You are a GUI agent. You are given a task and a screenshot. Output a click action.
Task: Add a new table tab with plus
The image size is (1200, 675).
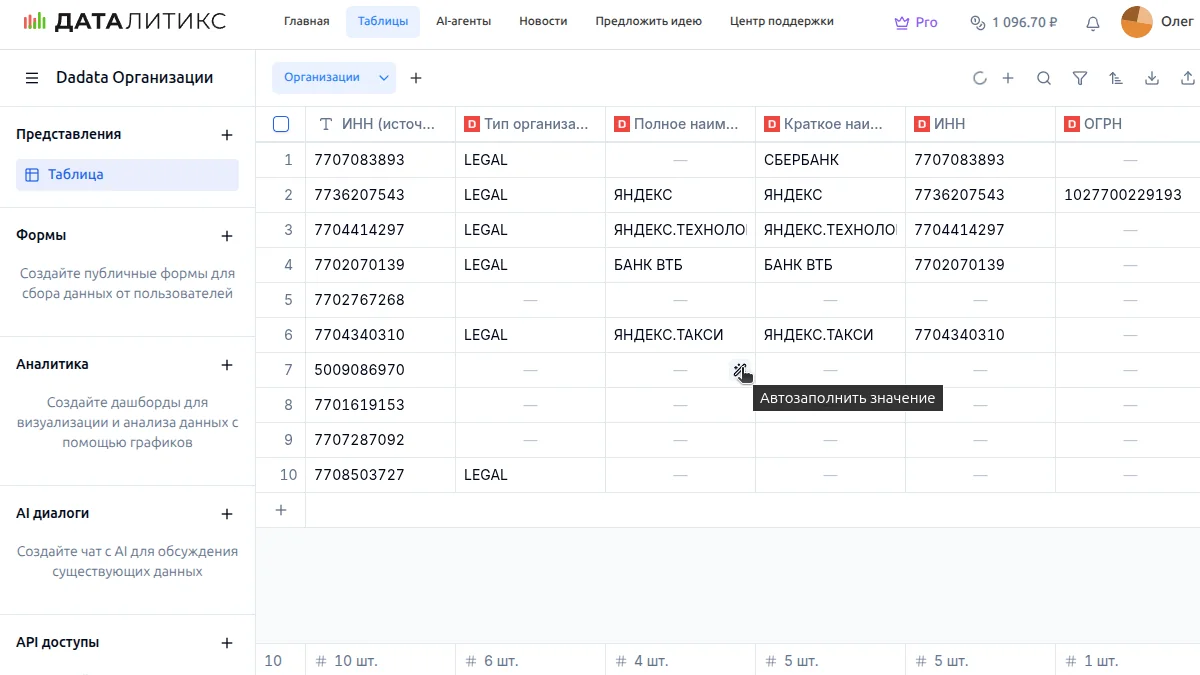(416, 78)
